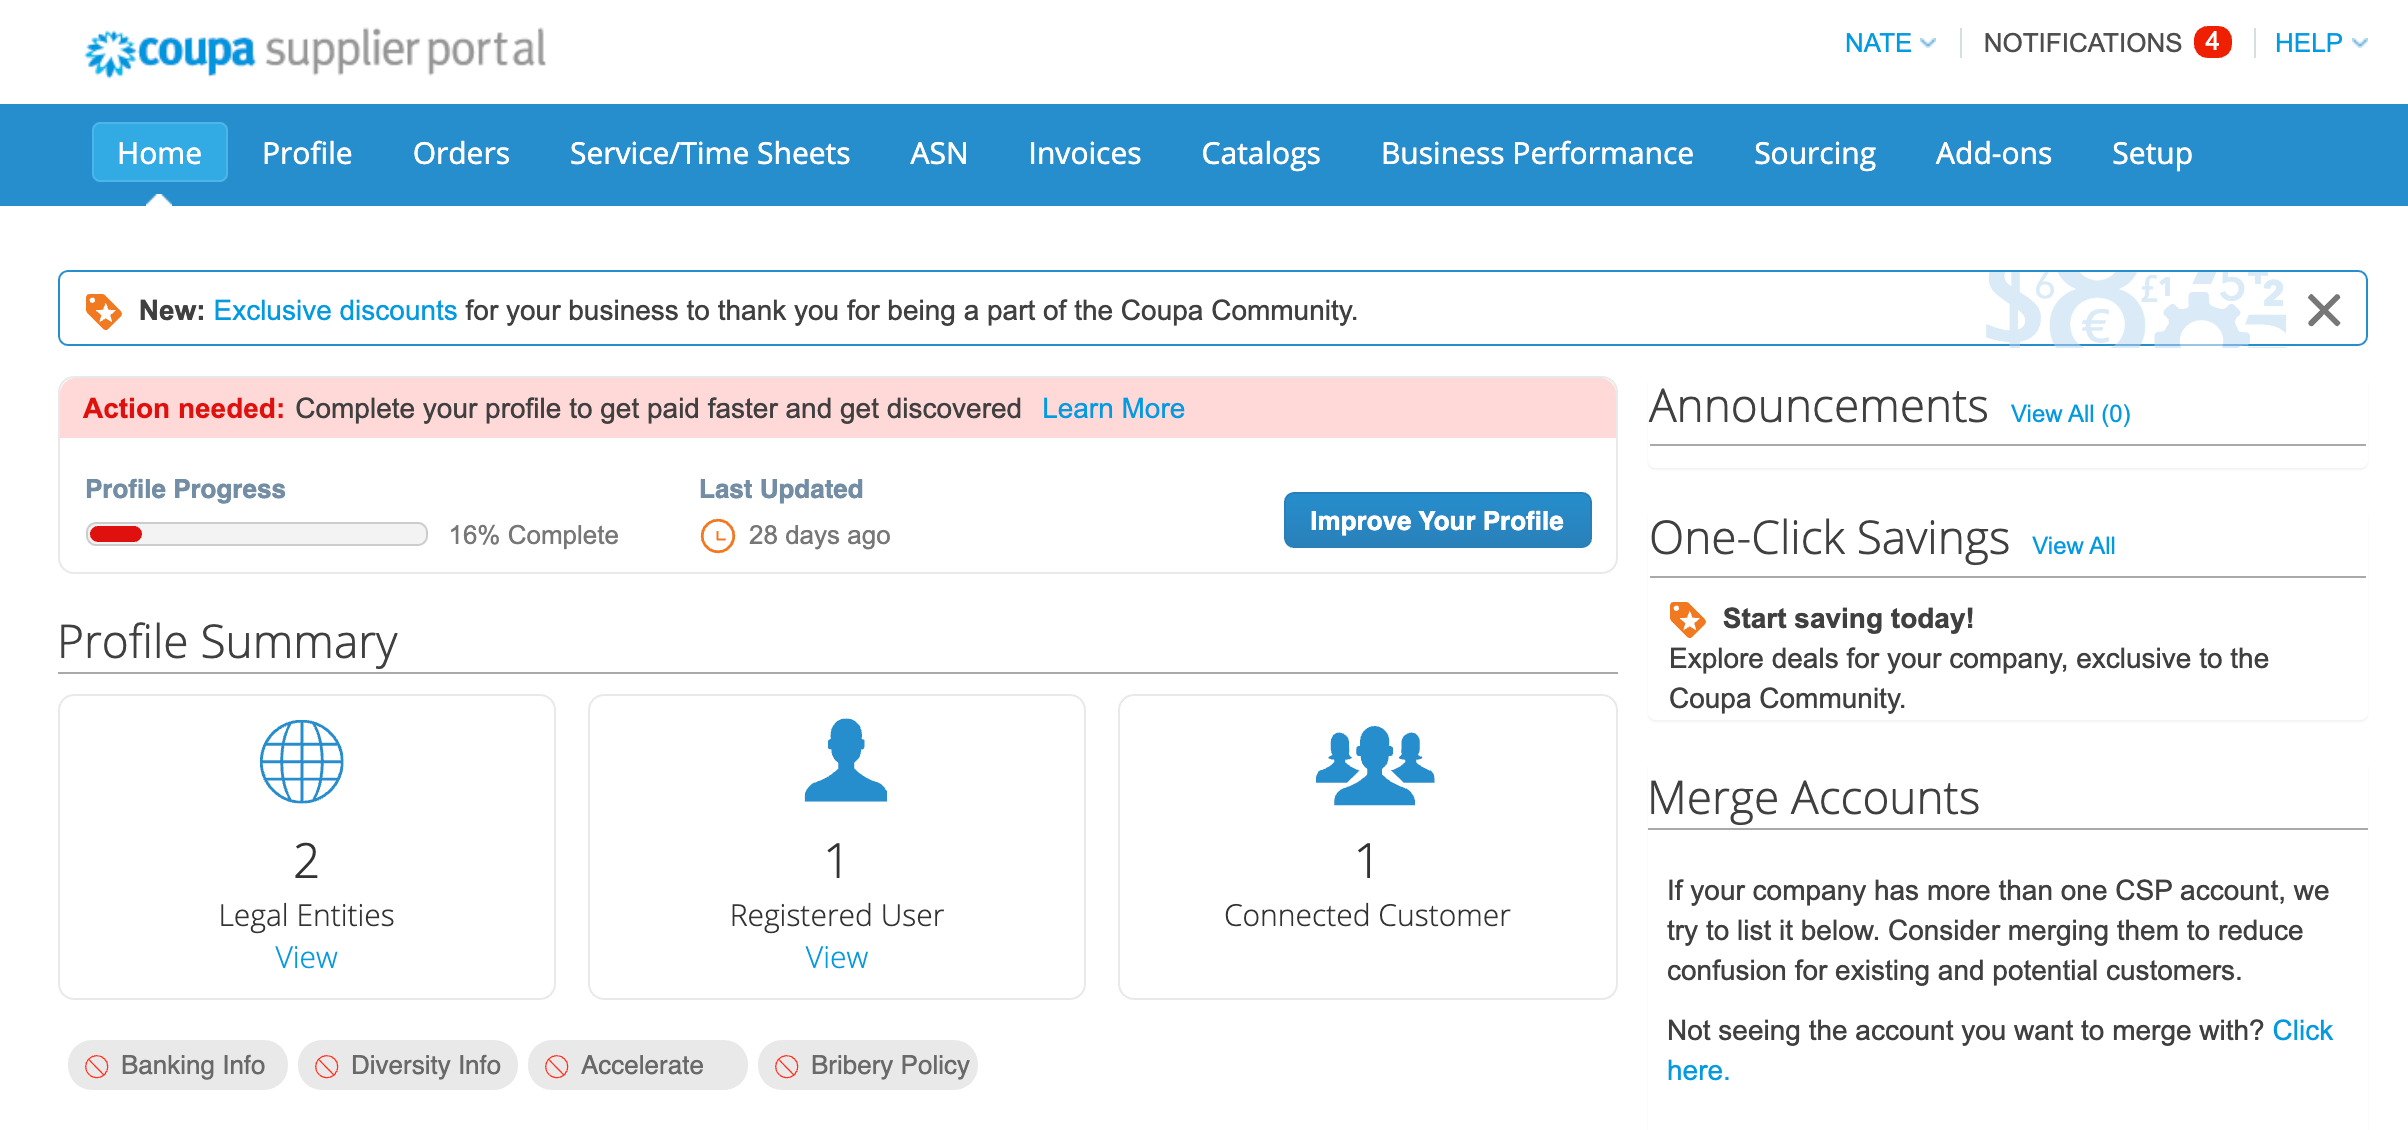Toggle the Bribery Policy status pill
The width and height of the screenshot is (2408, 1130).
(x=868, y=1065)
